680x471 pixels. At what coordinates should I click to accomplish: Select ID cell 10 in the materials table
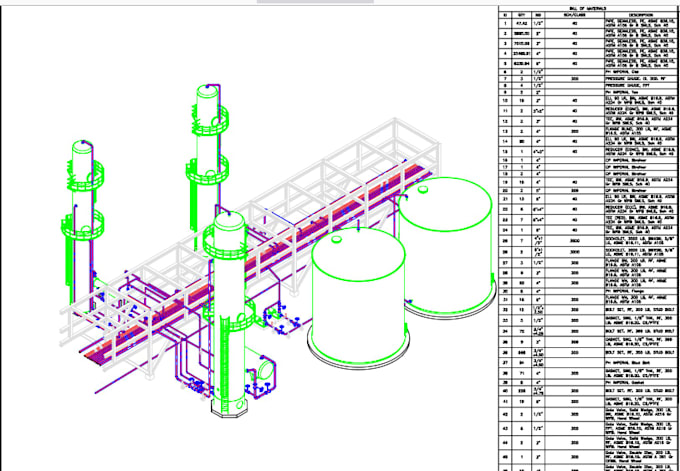click(504, 100)
